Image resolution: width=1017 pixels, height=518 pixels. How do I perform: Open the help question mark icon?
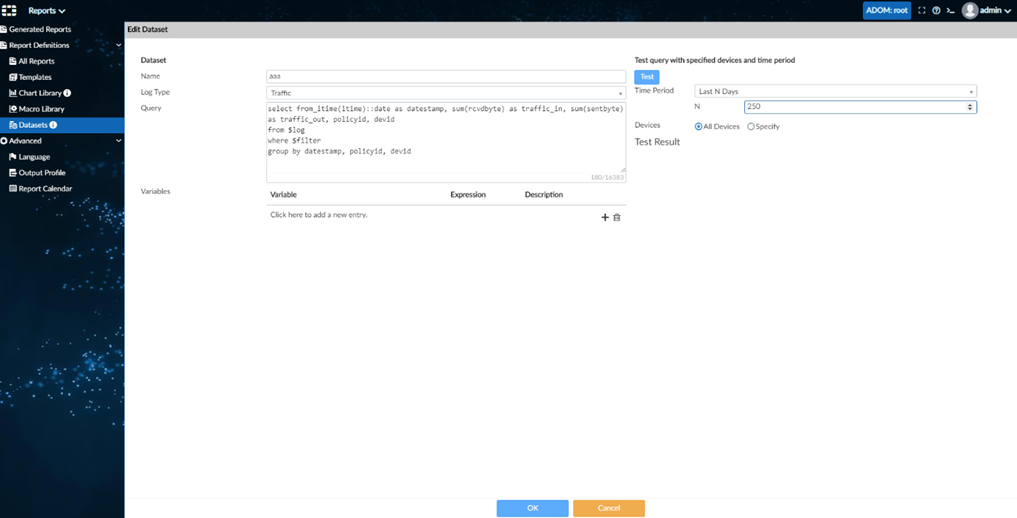pyautogui.click(x=936, y=10)
